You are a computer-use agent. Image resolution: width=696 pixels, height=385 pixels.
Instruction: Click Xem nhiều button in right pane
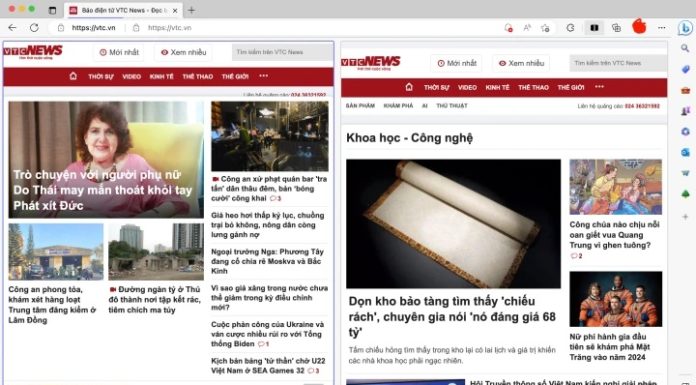(x=521, y=64)
